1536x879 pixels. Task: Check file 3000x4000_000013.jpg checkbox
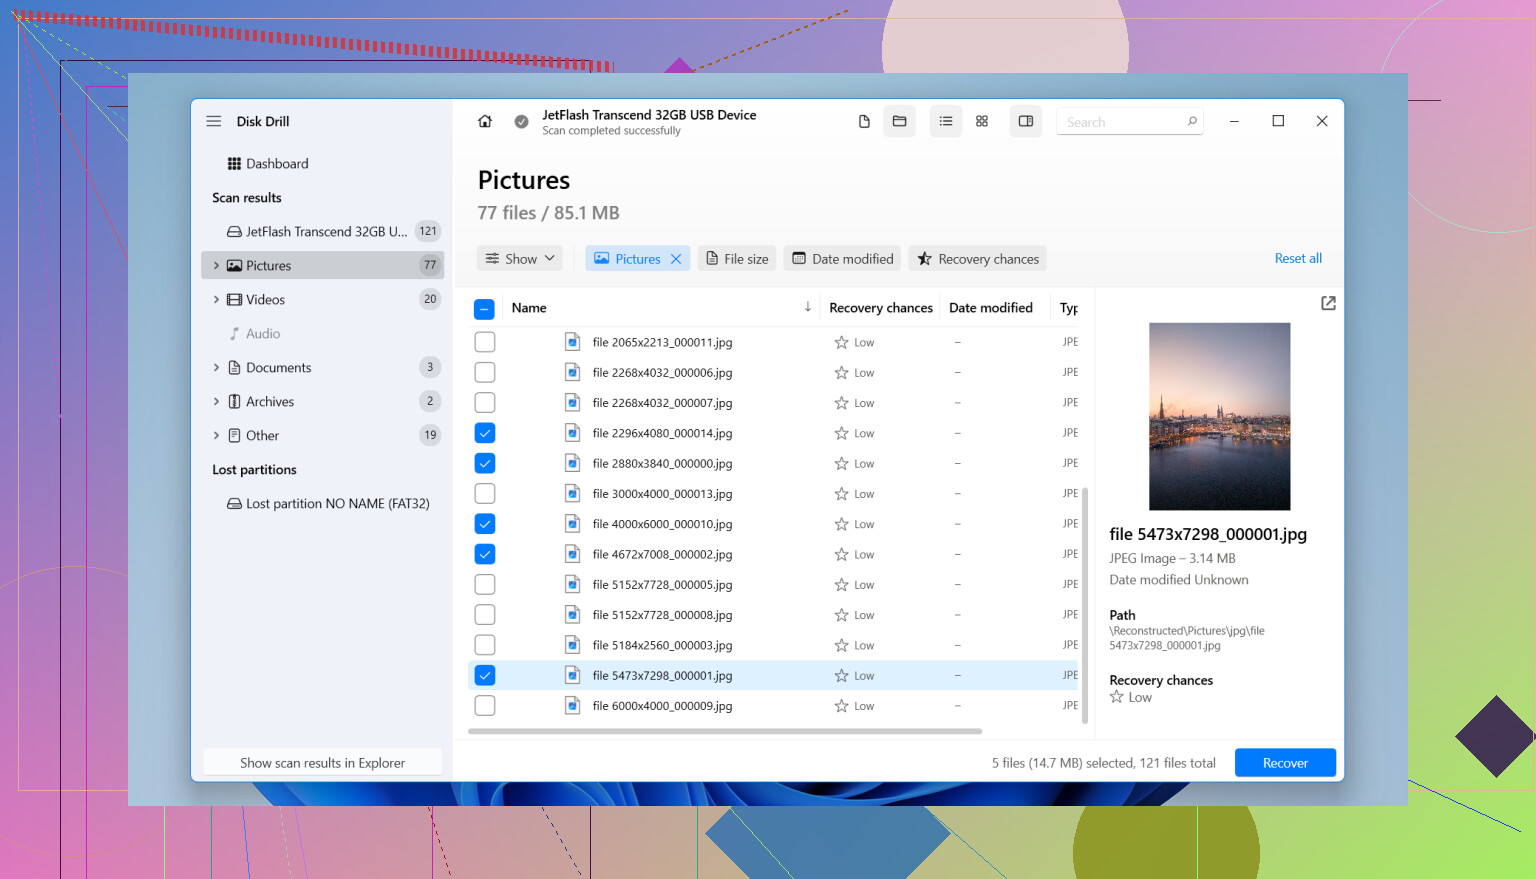485,493
